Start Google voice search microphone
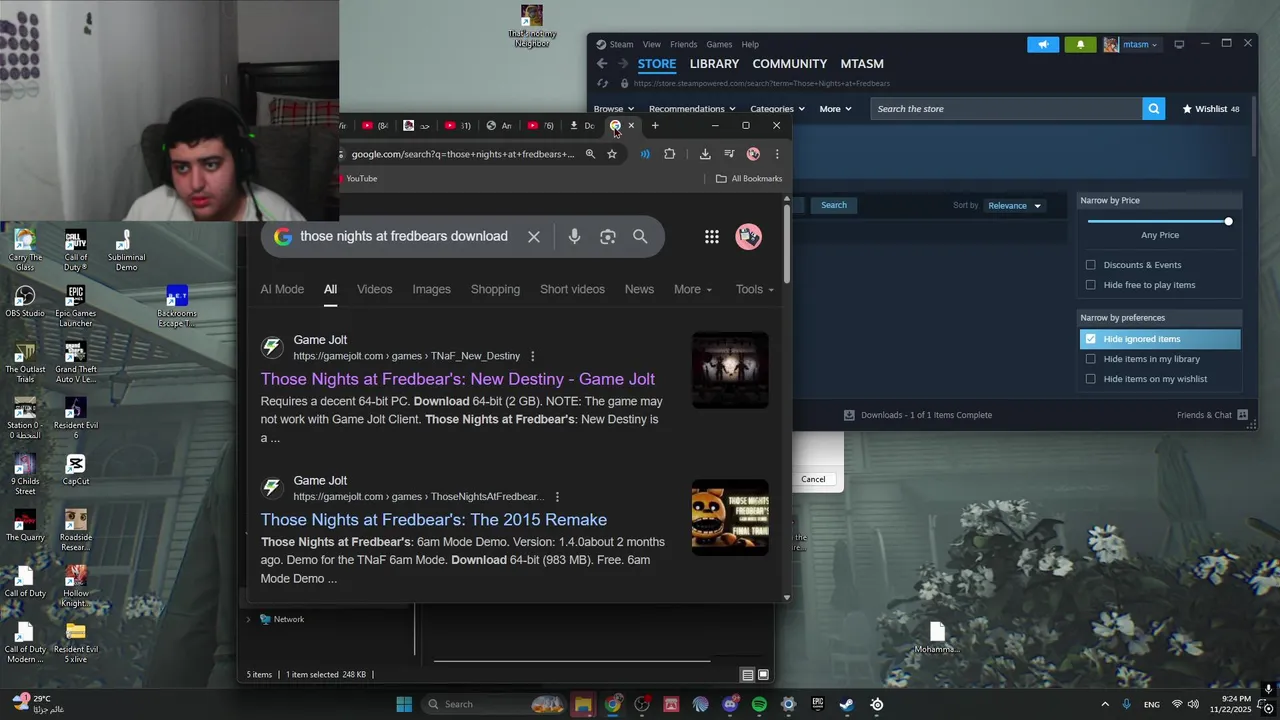The width and height of the screenshot is (1280, 720). point(574,237)
